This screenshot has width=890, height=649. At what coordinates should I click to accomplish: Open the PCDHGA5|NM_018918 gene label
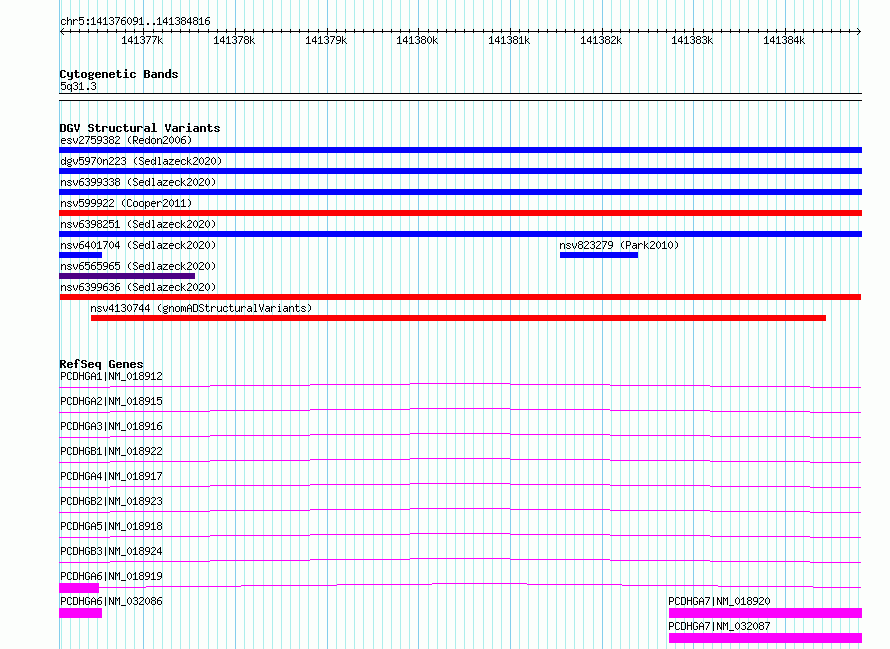click(x=111, y=526)
